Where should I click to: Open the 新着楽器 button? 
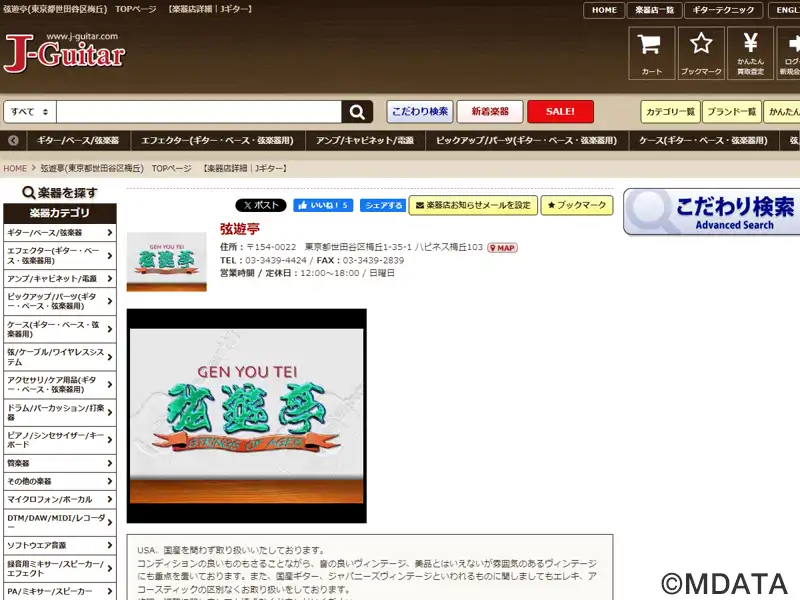[490, 112]
